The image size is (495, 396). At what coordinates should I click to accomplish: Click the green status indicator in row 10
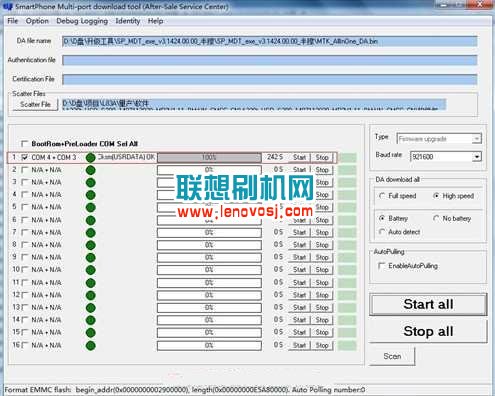coord(90,270)
